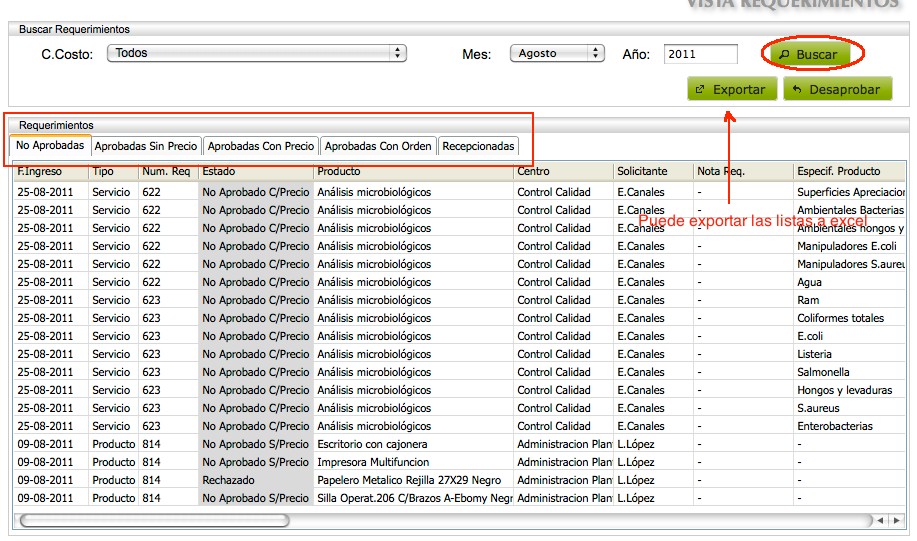Viewport: 917px width, 541px height.
Task: Click the Especif. Producto column header
Action: (849, 171)
